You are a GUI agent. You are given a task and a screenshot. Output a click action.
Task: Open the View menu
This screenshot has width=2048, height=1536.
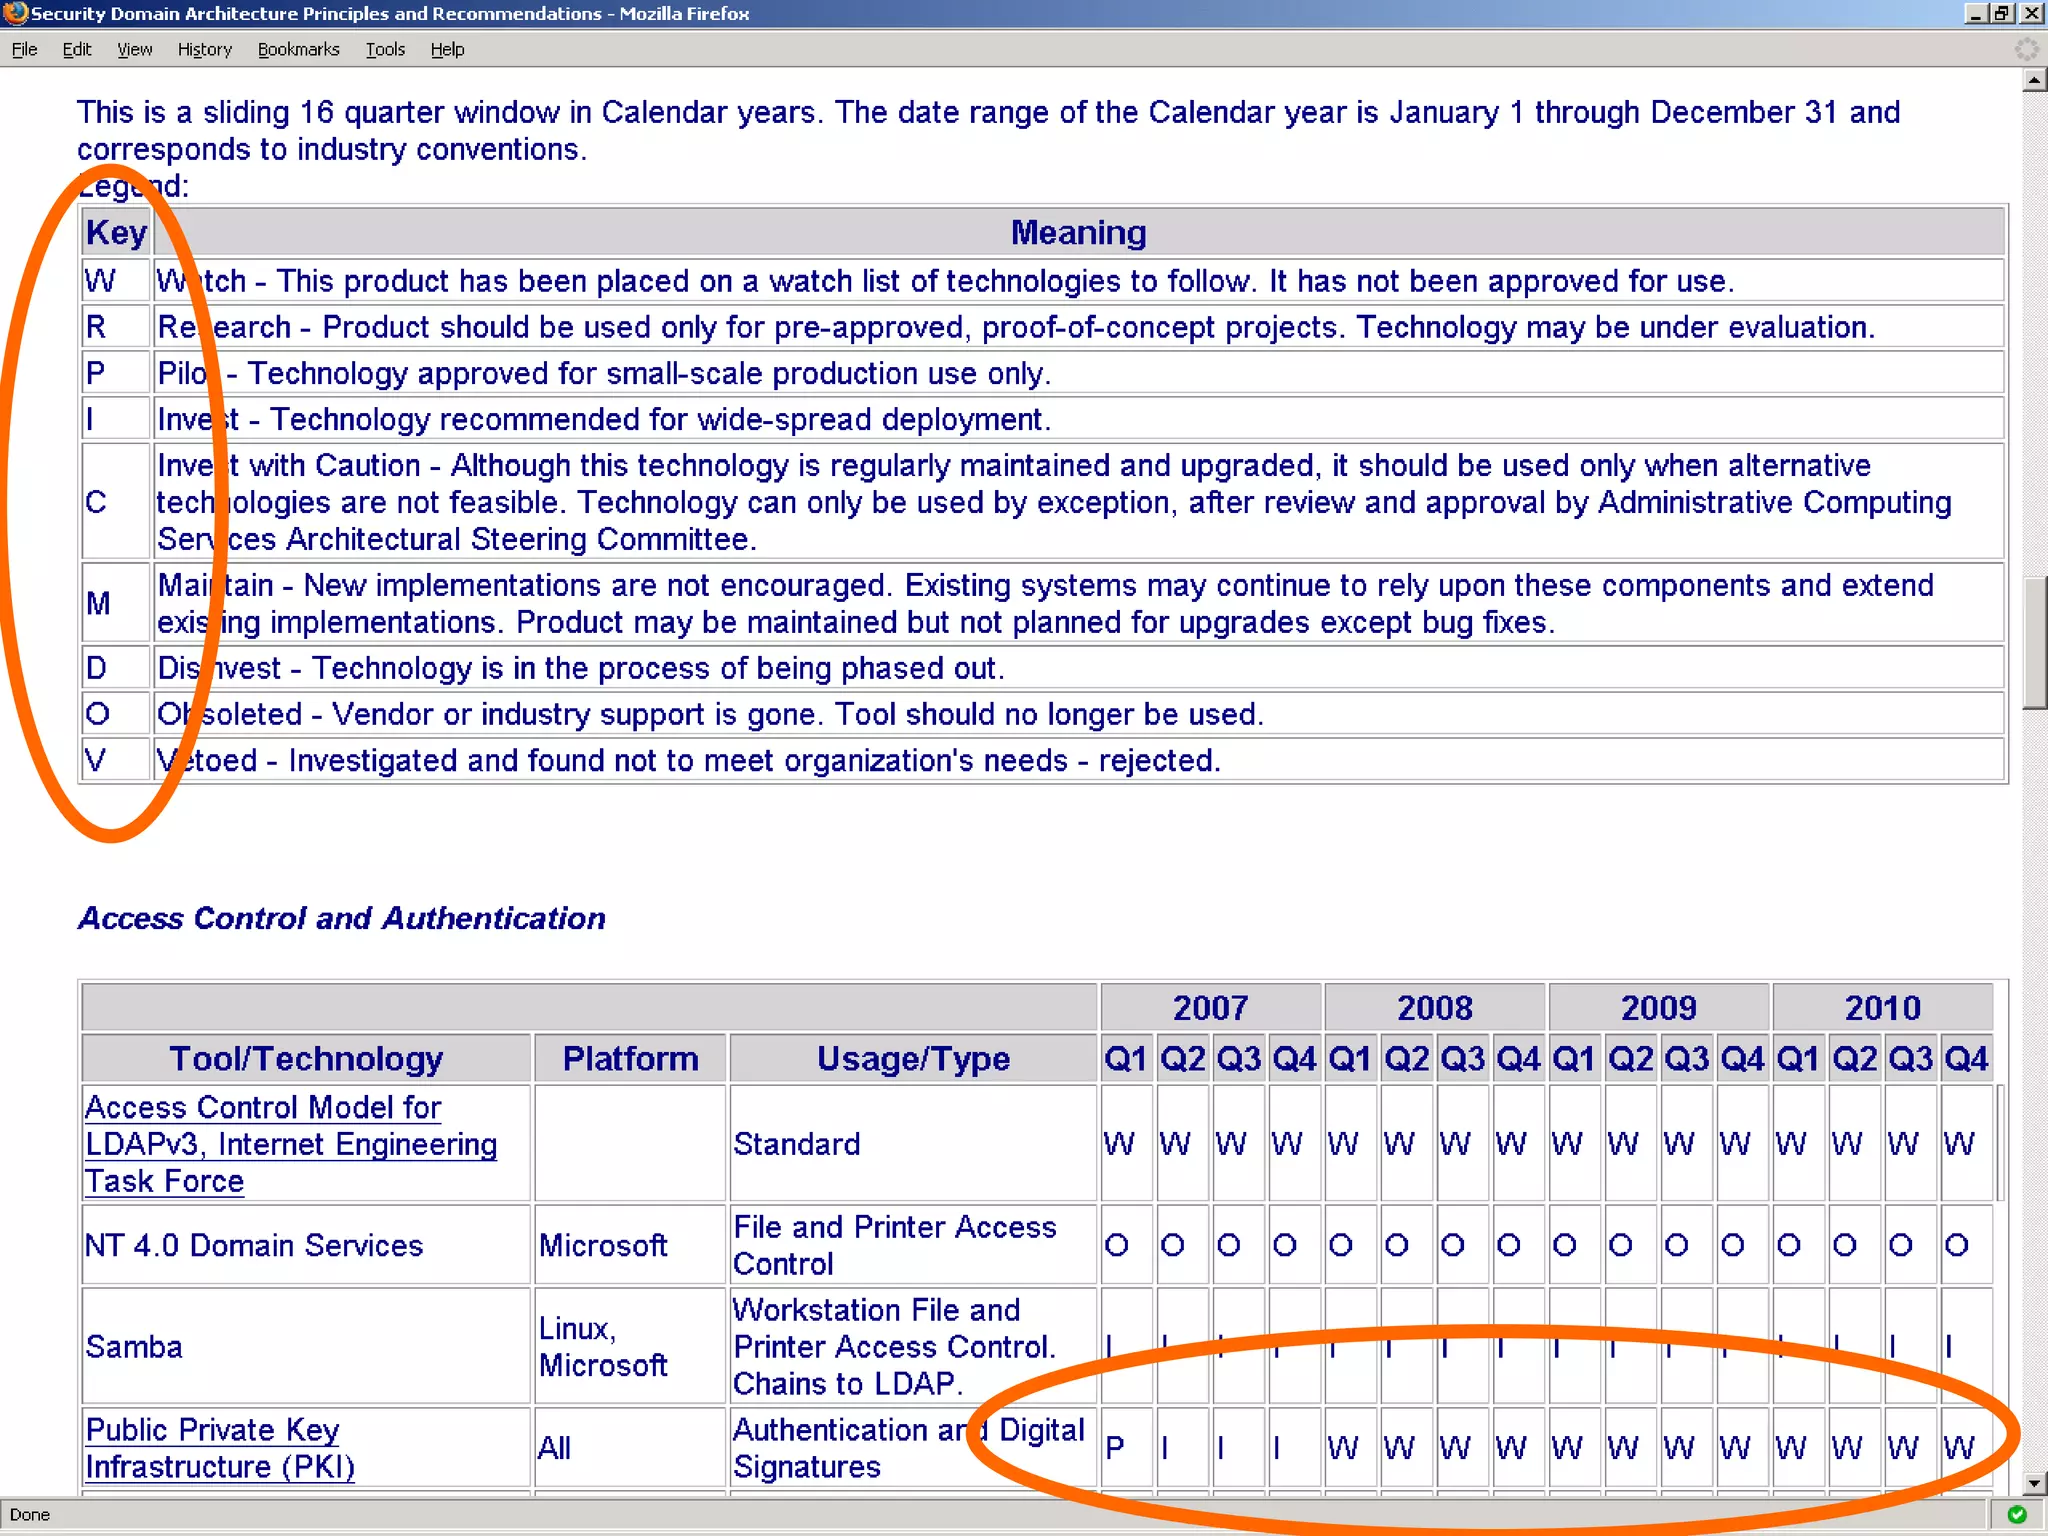(134, 49)
